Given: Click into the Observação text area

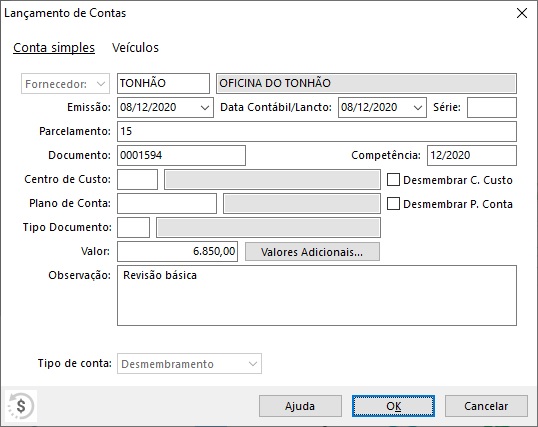Looking at the screenshot, I should coord(317,296).
